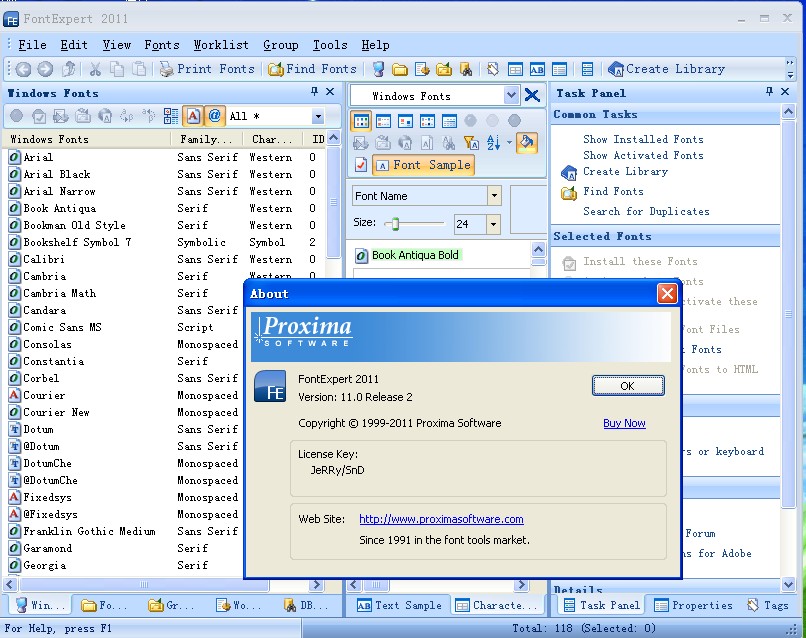The height and width of the screenshot is (638, 806).
Task: Select Arial Black in the font list
Action: coord(57,174)
